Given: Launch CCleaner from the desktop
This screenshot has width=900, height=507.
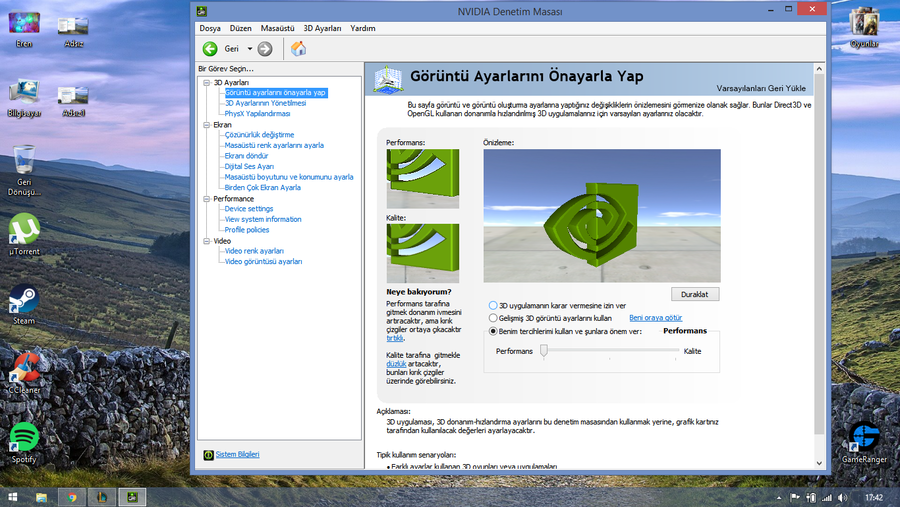Looking at the screenshot, I should [x=24, y=367].
